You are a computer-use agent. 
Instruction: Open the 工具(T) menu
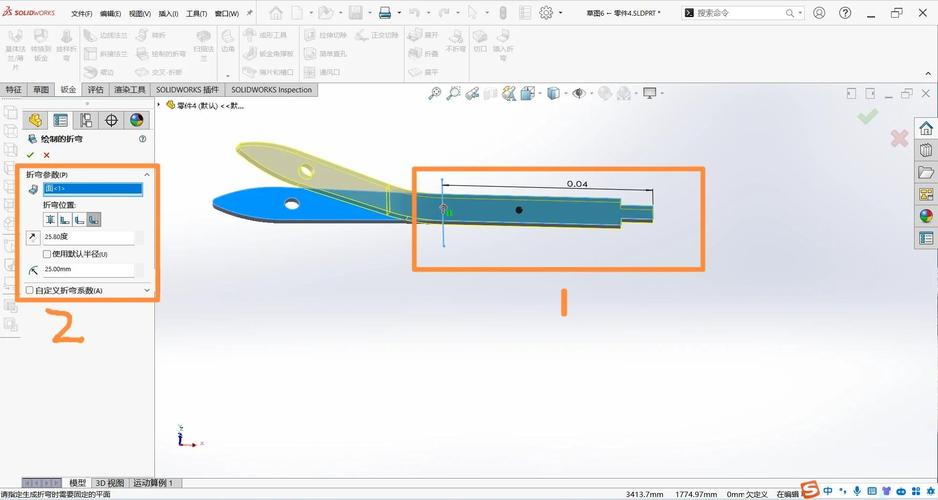click(x=196, y=13)
